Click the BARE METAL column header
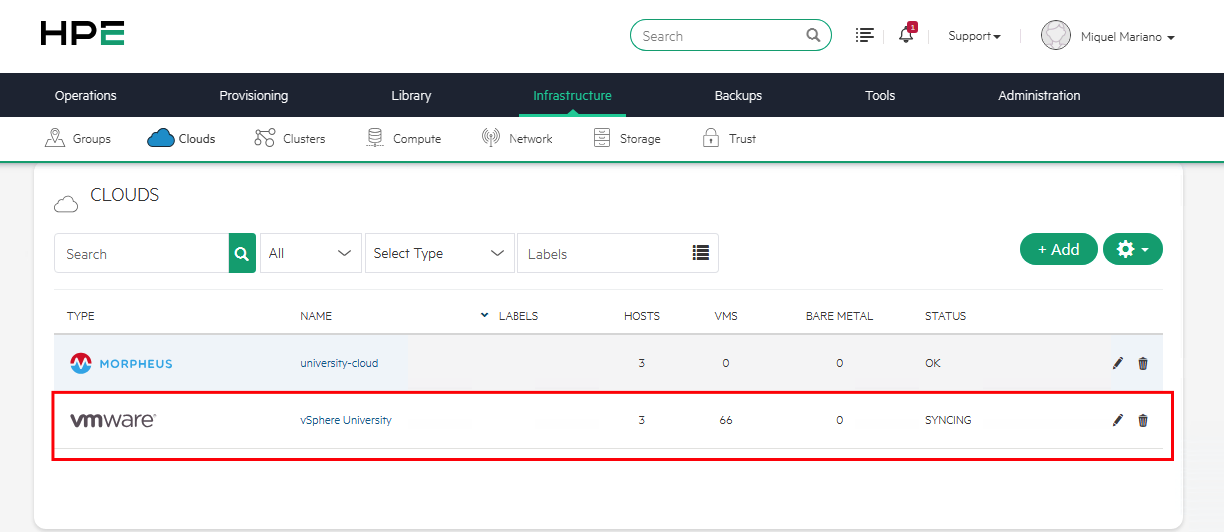Image resolution: width=1224 pixels, height=532 pixels. point(839,316)
